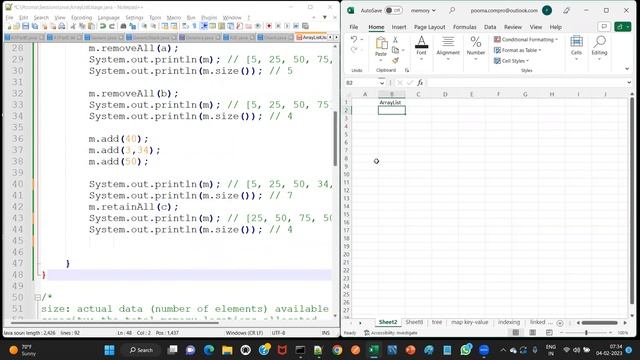640x360 pixels.
Task: Click inside the Excel formula bar field
Action: [526, 83]
